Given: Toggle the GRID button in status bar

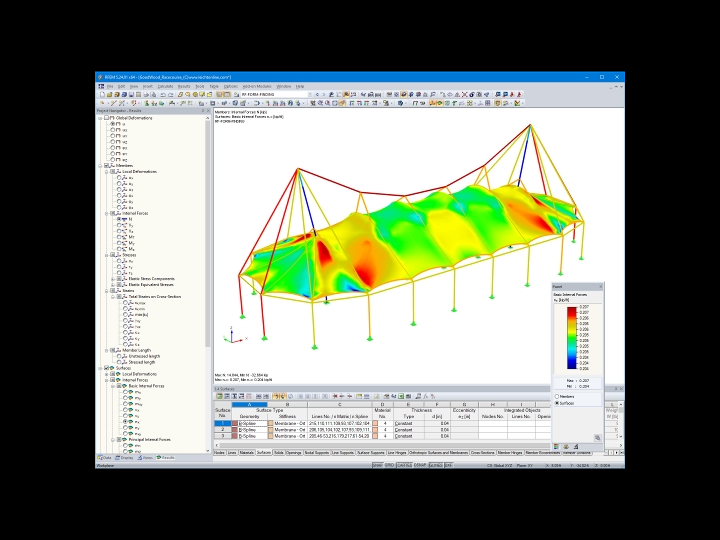Looking at the screenshot, I should [x=389, y=466].
